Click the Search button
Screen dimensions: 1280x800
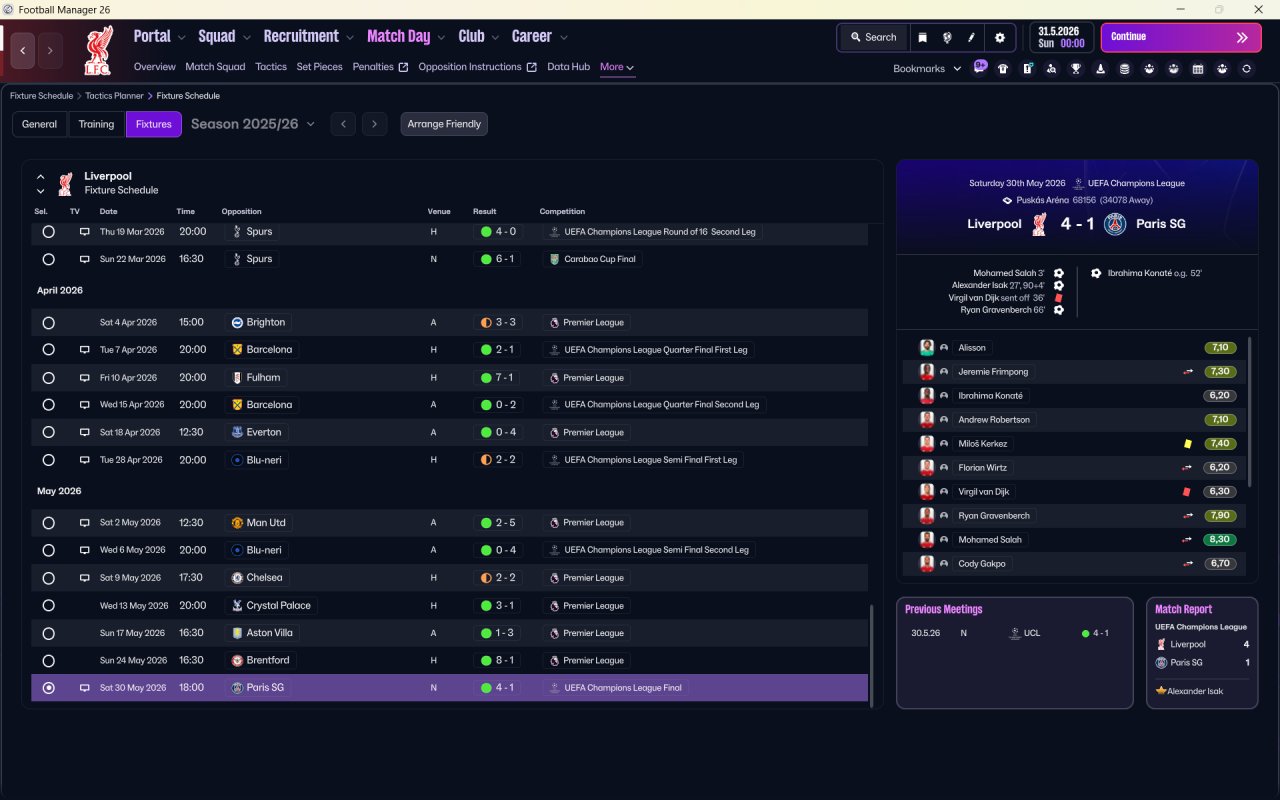(x=873, y=37)
